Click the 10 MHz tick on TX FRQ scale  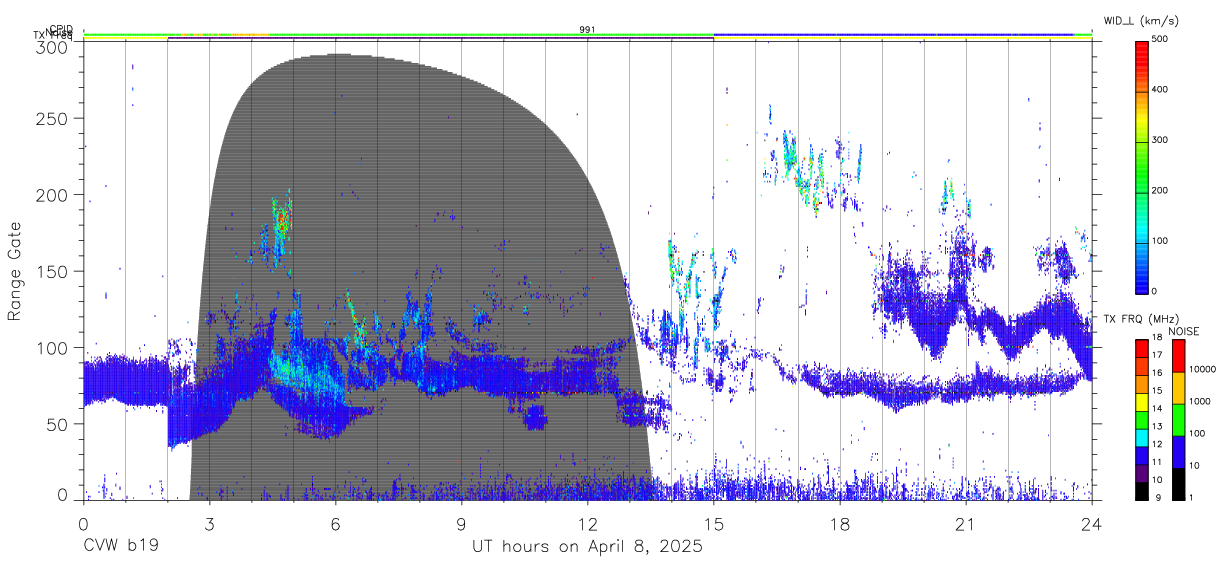click(x=1158, y=481)
